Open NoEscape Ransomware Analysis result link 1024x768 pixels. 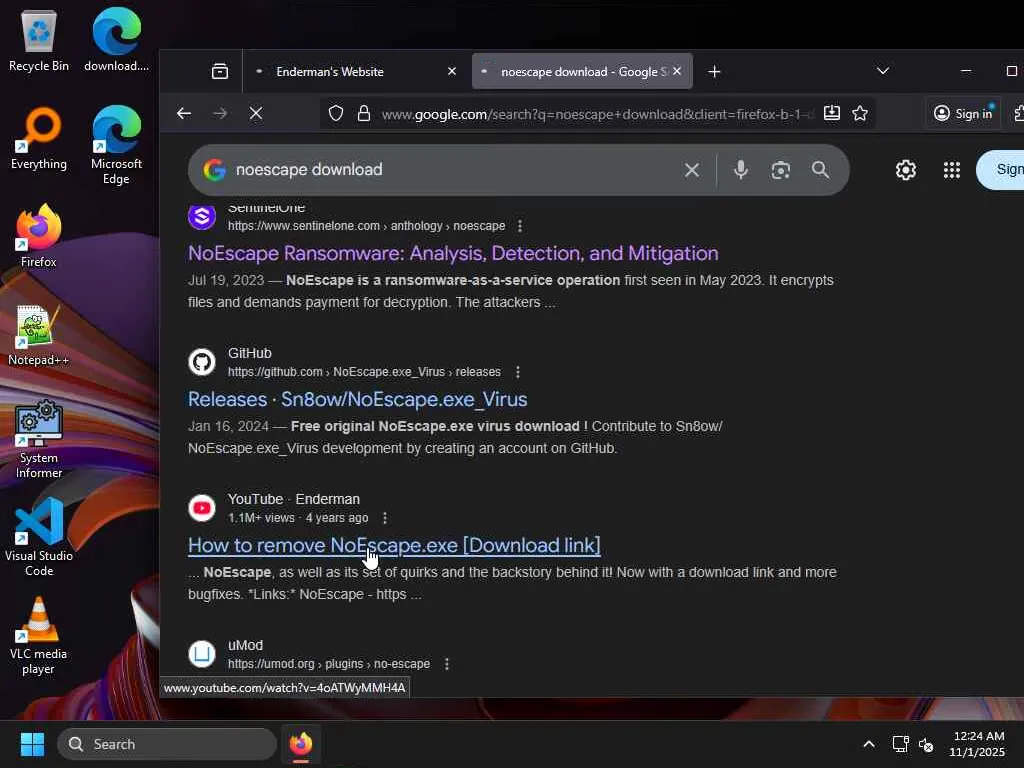pos(453,253)
